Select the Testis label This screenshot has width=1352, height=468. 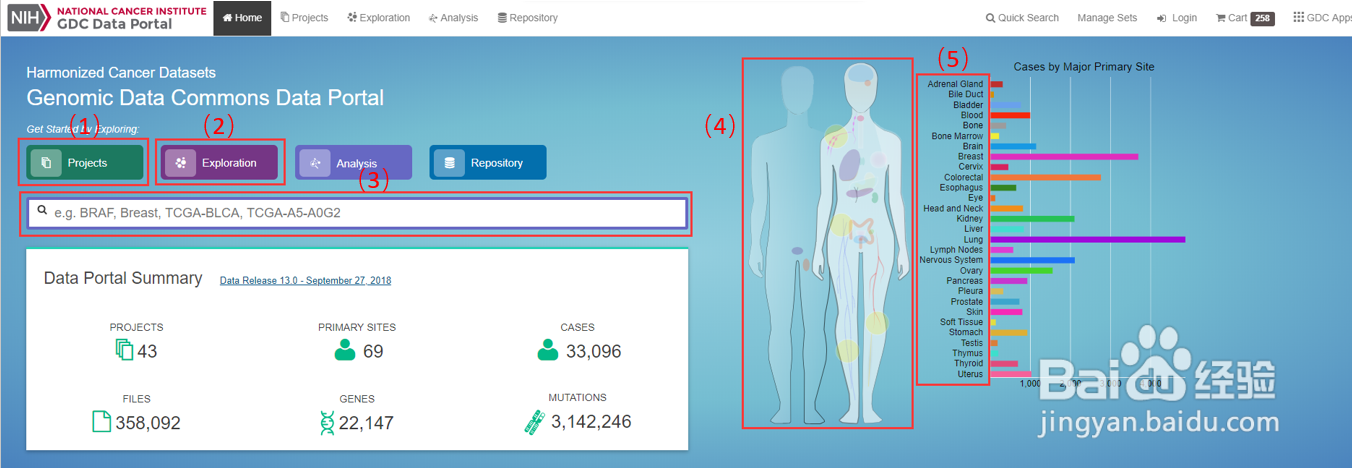click(x=971, y=343)
